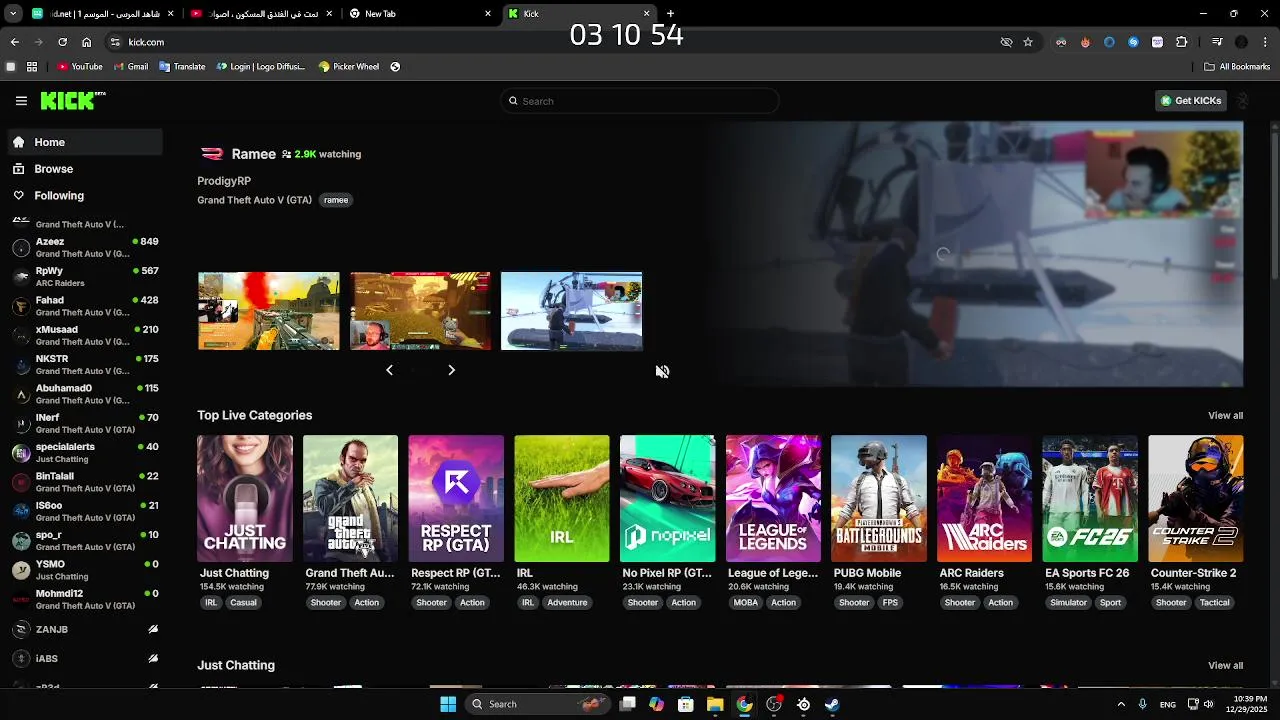Open the All Bookmarks folder
This screenshot has width=1280, height=720.
click(x=1237, y=67)
